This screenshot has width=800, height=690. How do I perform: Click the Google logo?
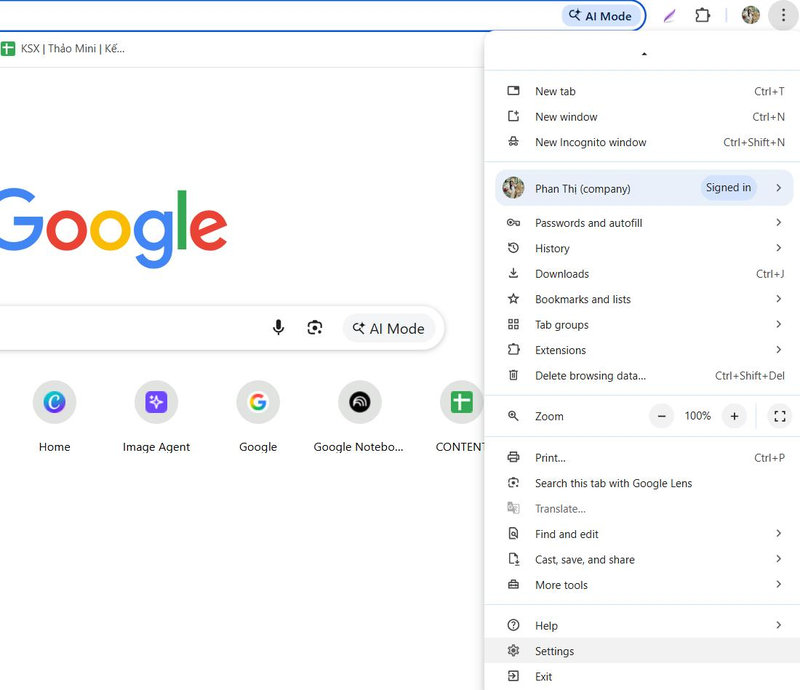[x=113, y=228]
